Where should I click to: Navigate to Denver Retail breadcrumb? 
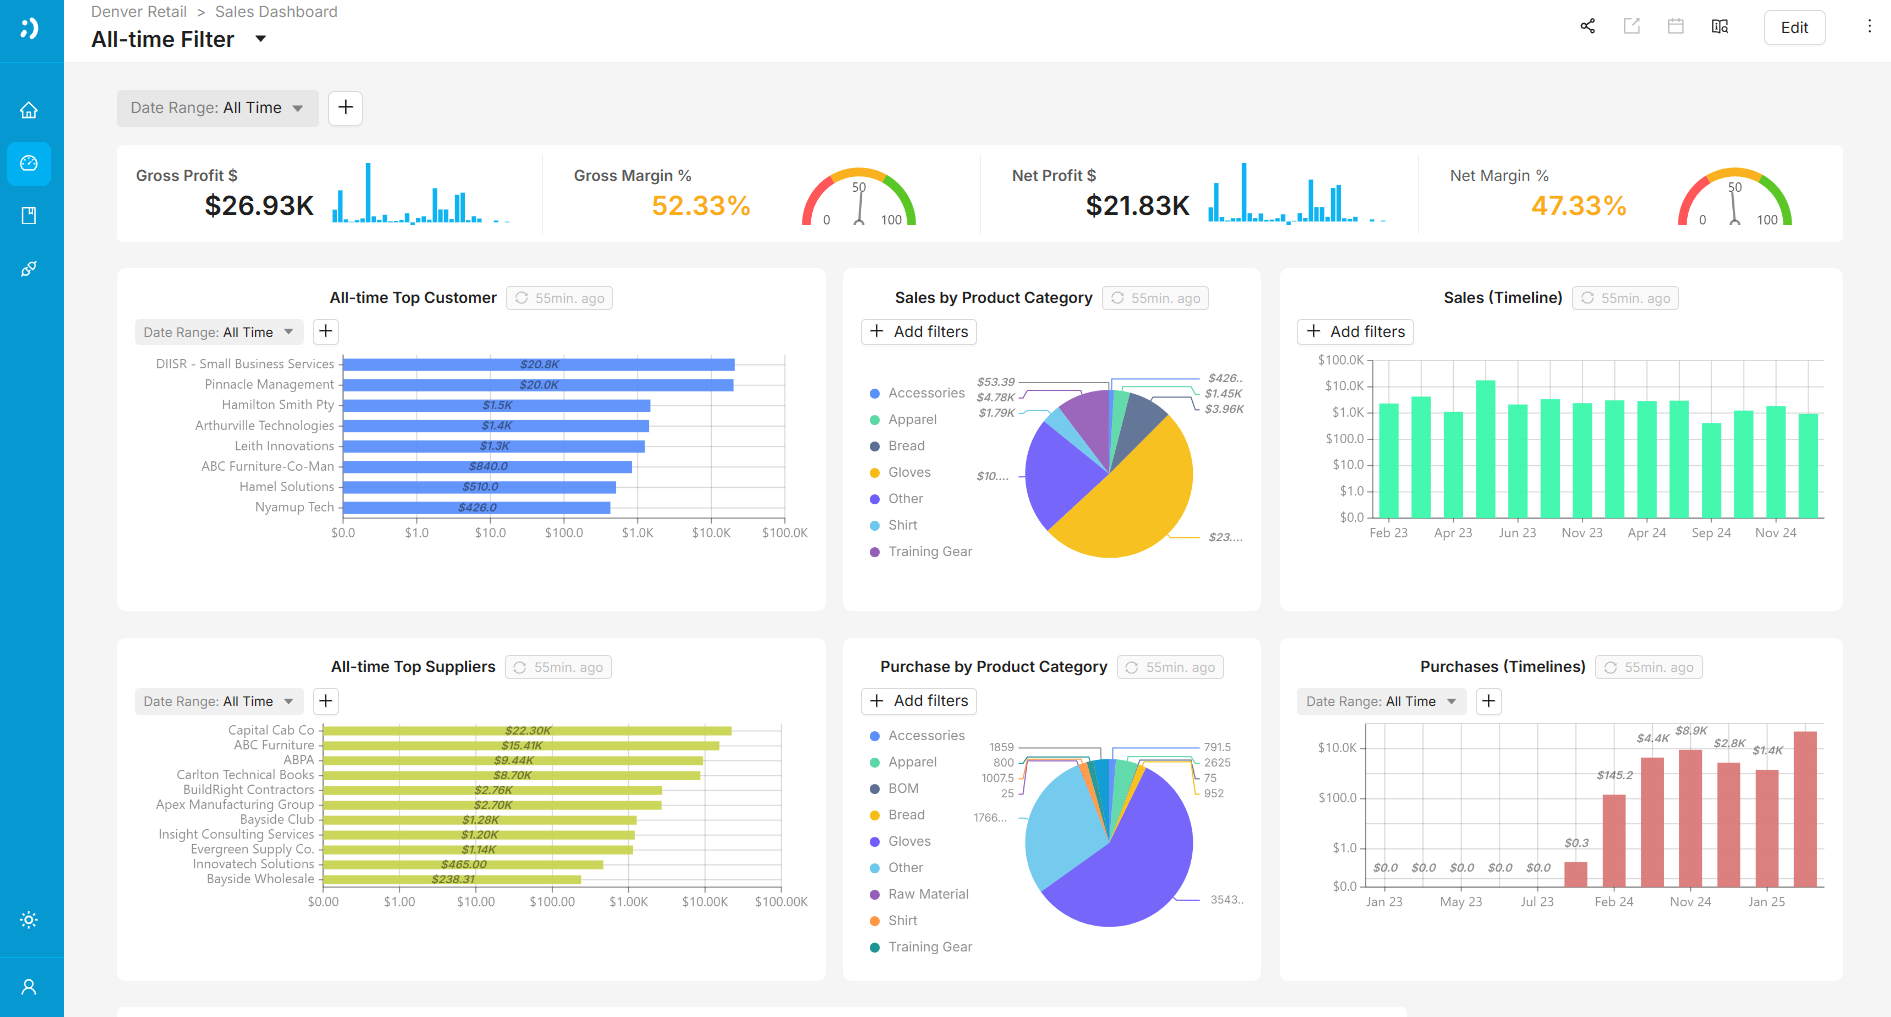point(139,12)
